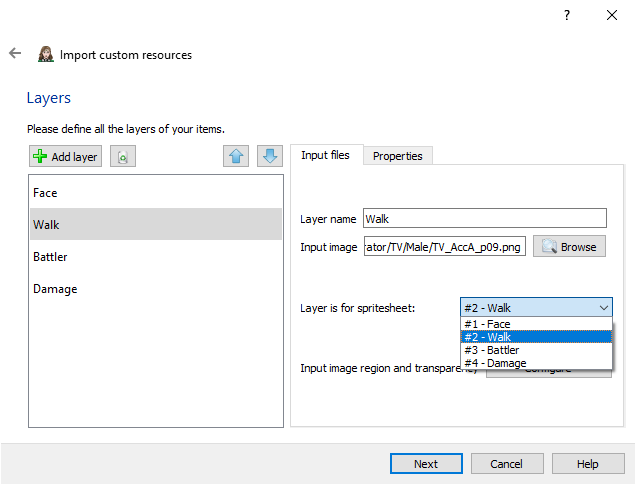Switch to the Properties tab
The image size is (636, 485).
coord(397,156)
